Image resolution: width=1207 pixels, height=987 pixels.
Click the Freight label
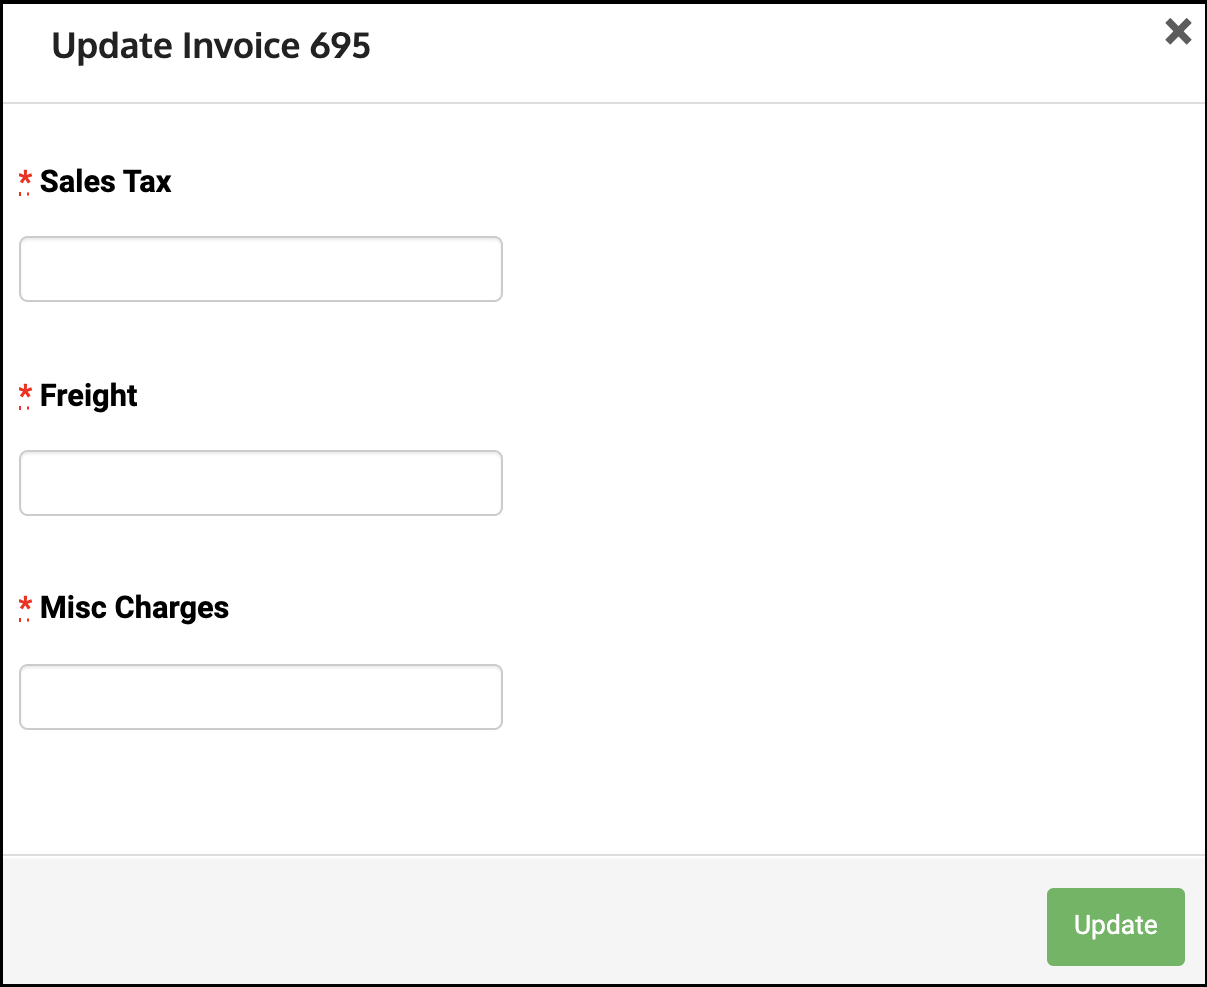point(89,396)
